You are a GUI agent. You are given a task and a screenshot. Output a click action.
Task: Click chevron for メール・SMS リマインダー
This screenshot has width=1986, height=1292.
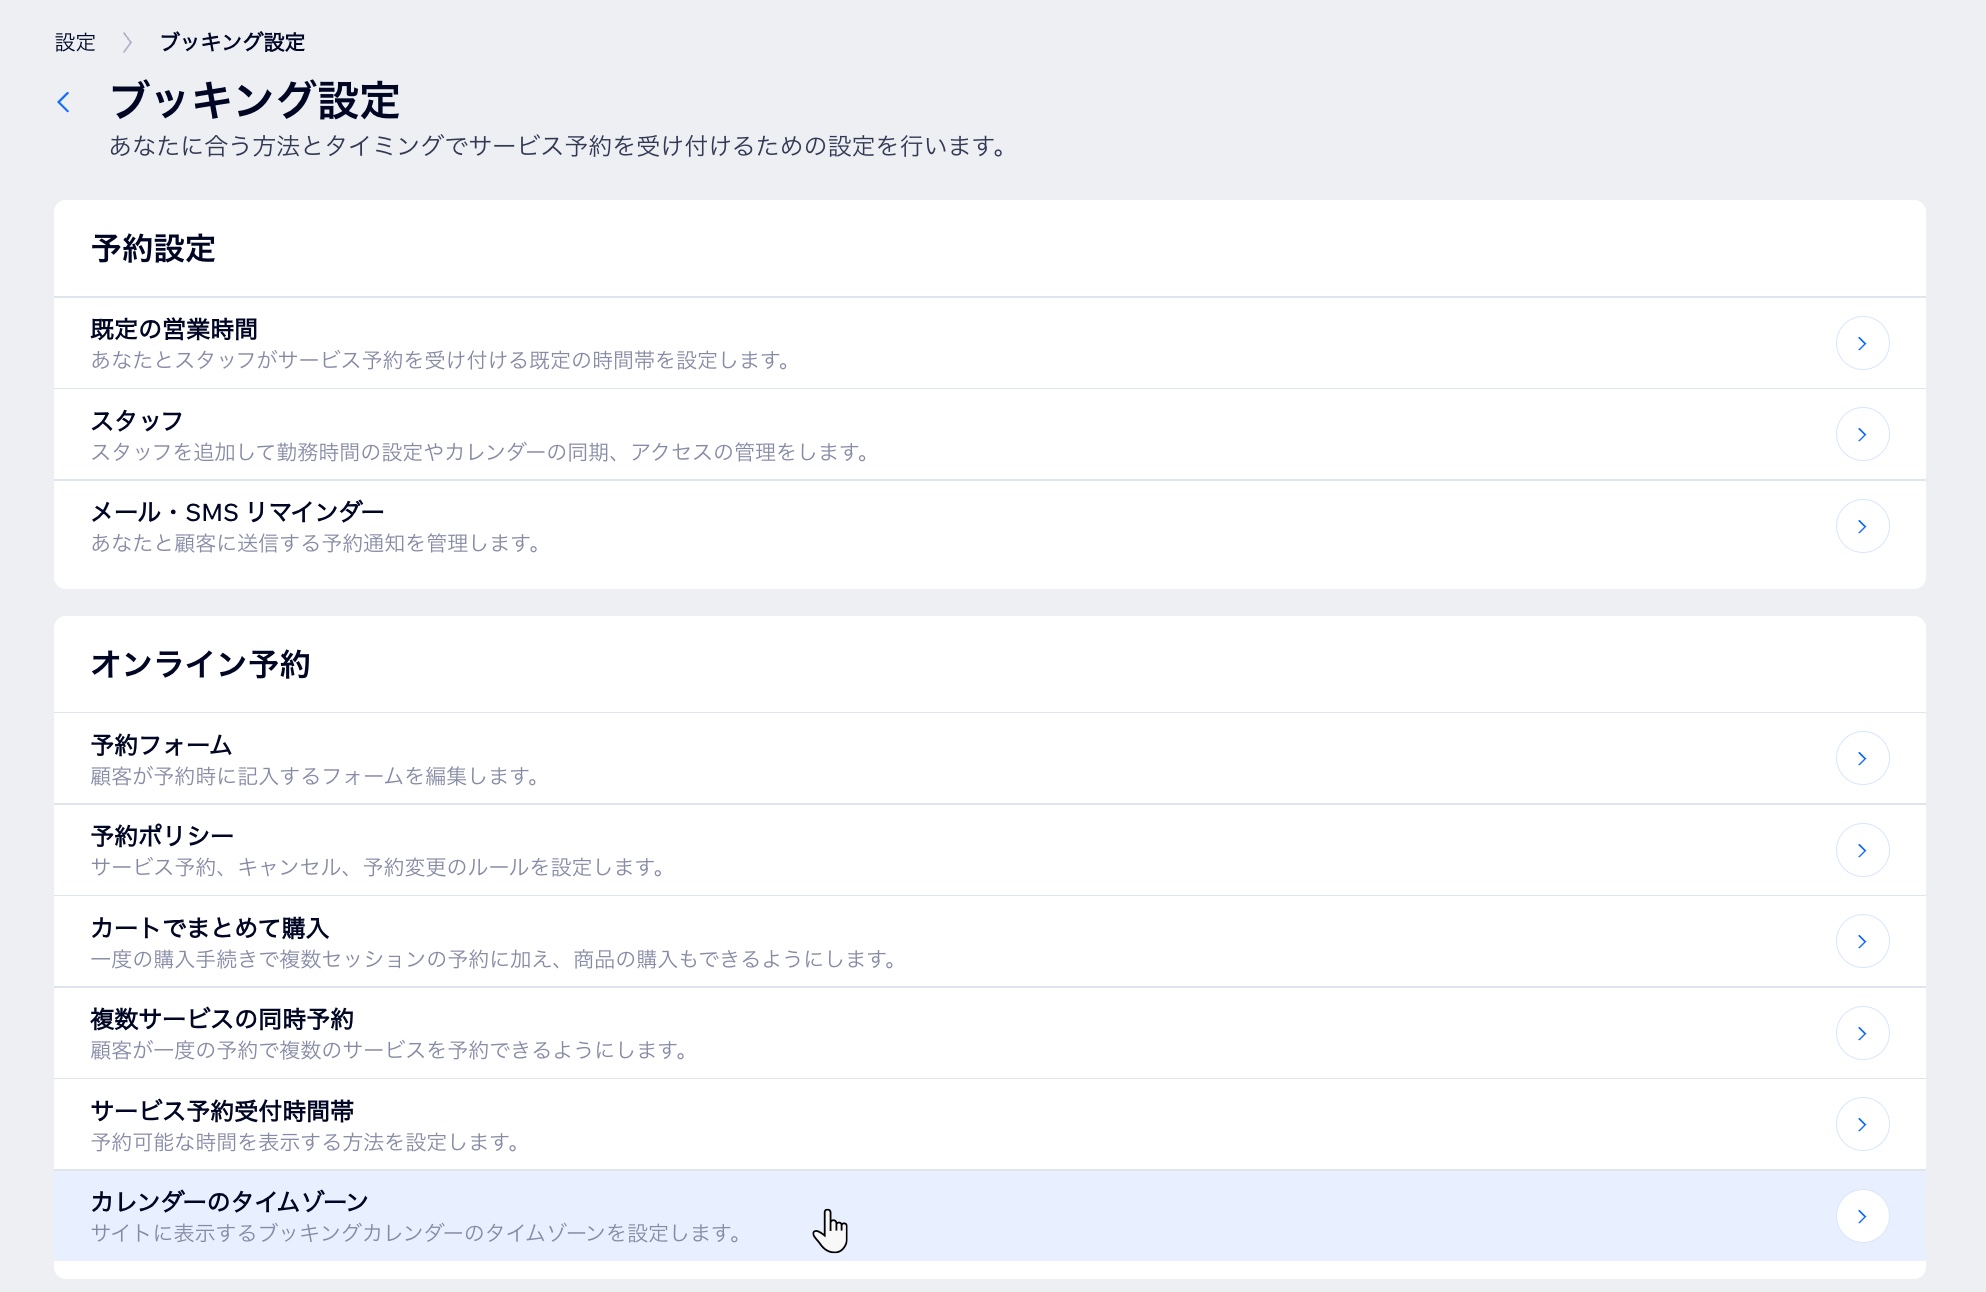pos(1861,526)
